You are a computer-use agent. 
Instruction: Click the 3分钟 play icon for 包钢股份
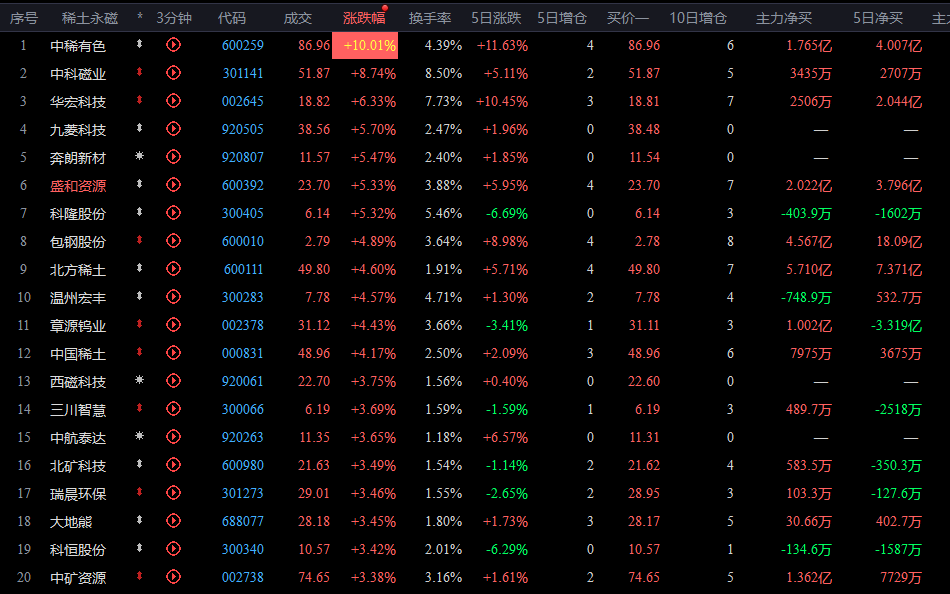pos(173,241)
